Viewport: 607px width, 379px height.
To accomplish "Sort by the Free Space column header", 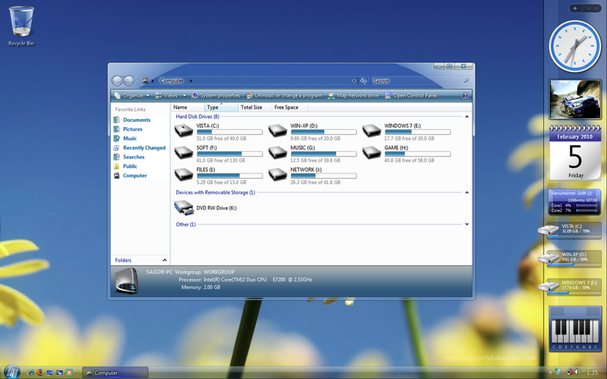I will pyautogui.click(x=289, y=107).
